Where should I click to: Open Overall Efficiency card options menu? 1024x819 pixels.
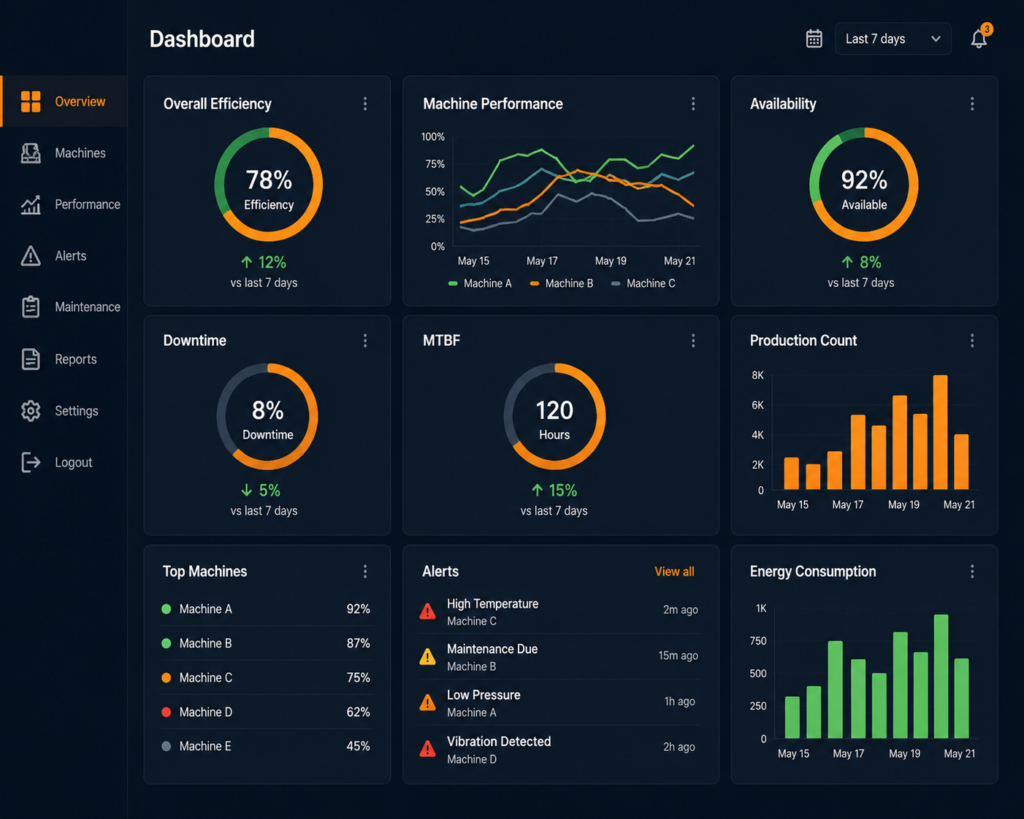click(365, 104)
